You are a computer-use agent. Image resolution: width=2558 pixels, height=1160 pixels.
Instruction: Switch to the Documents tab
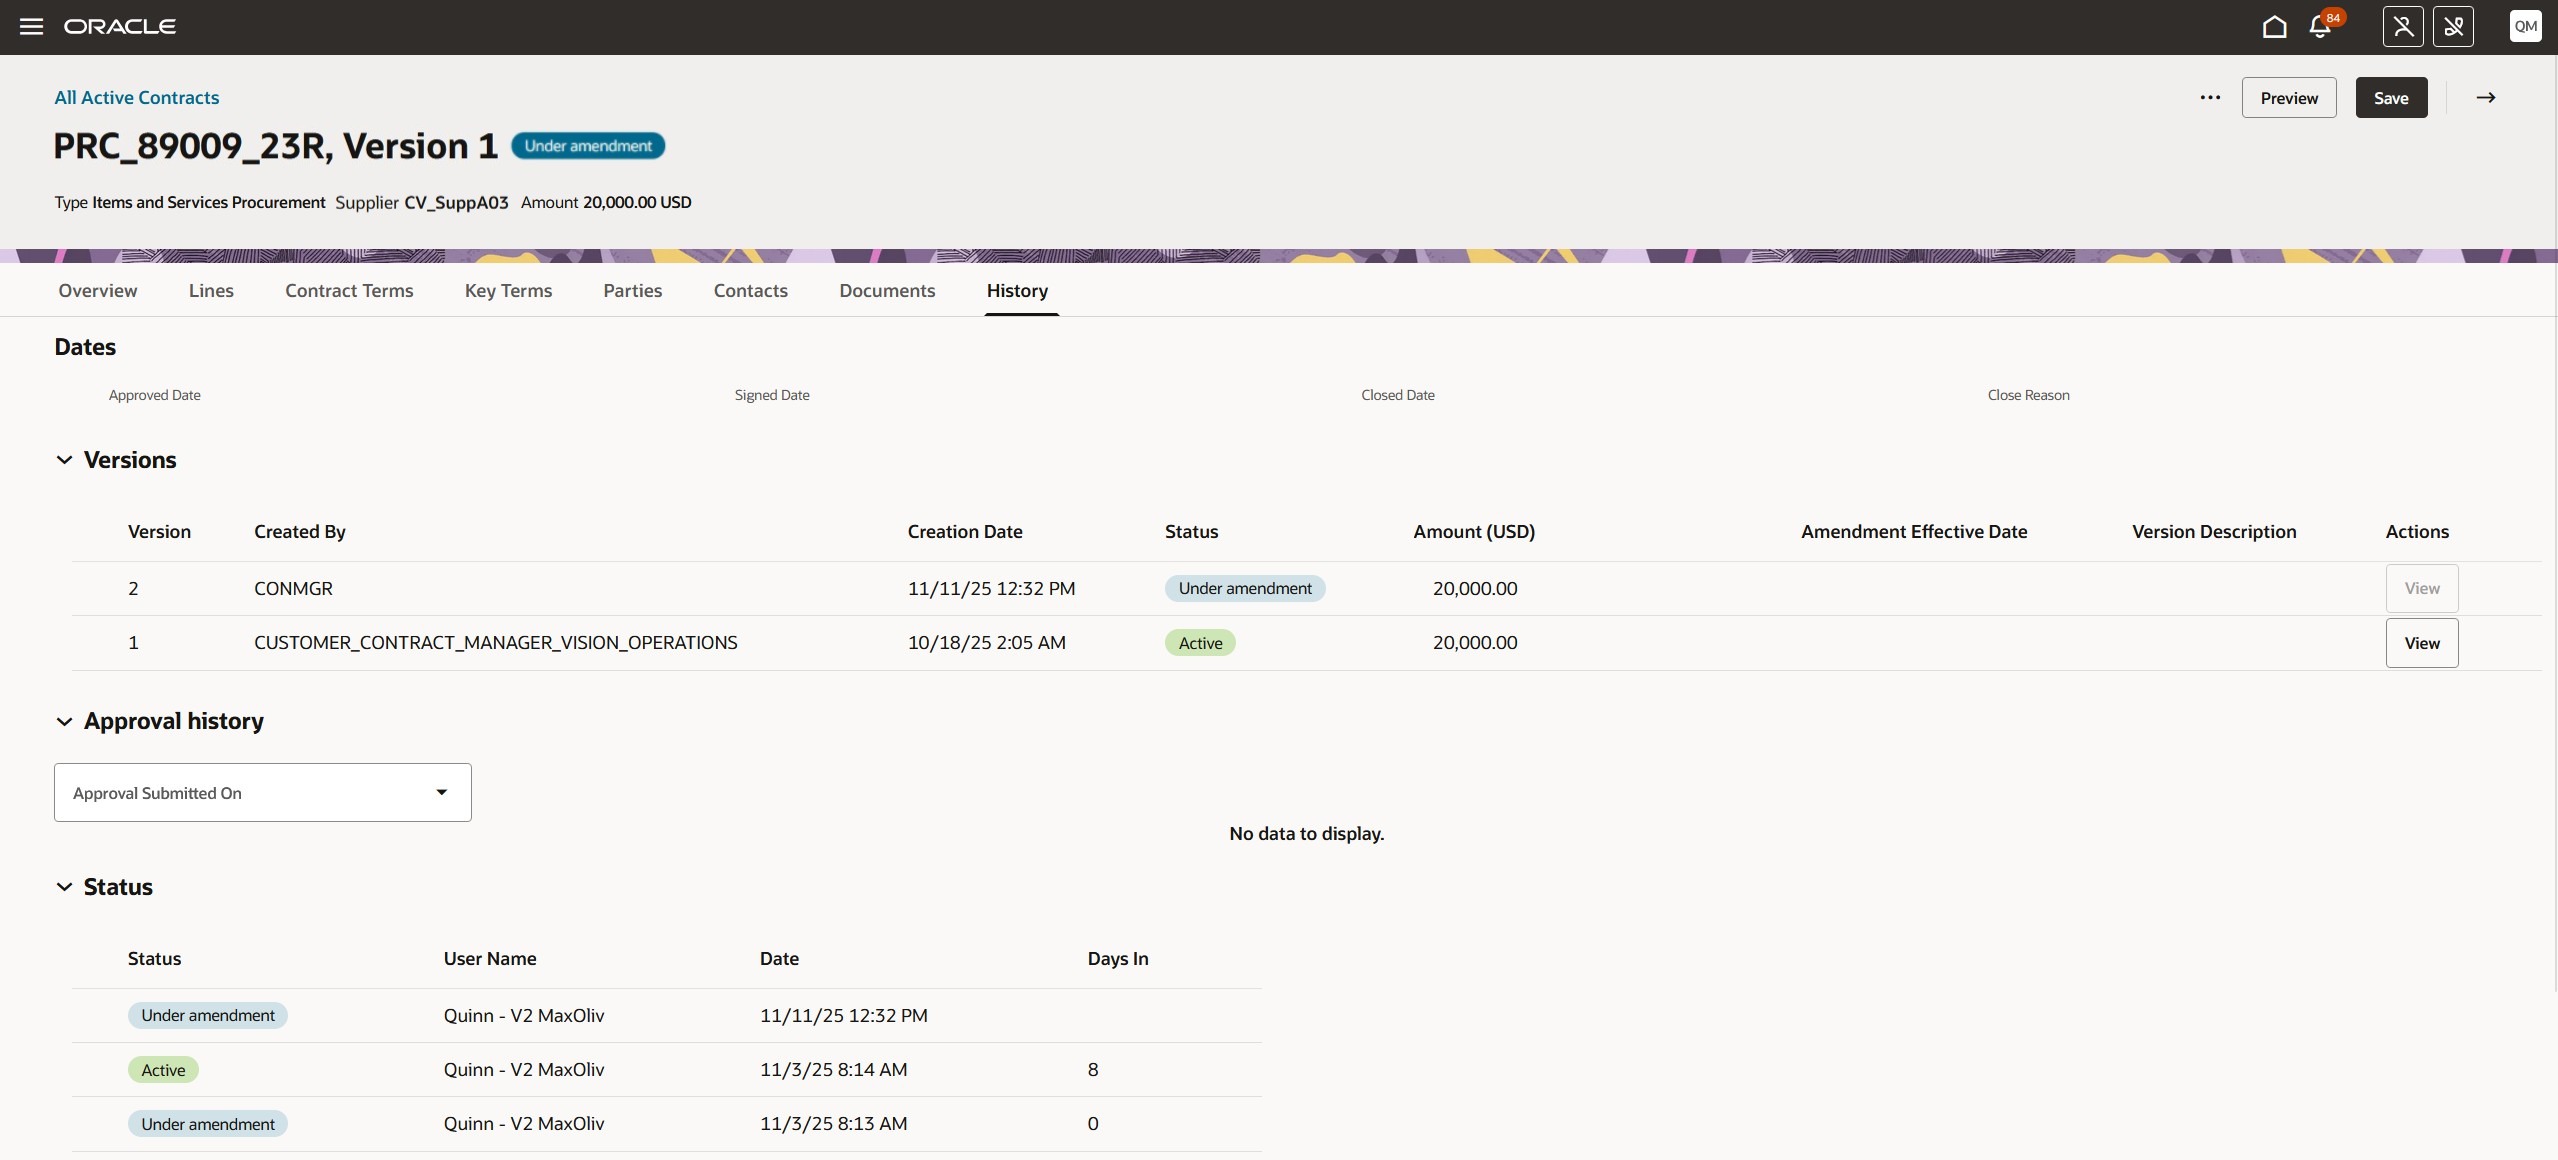tap(887, 291)
